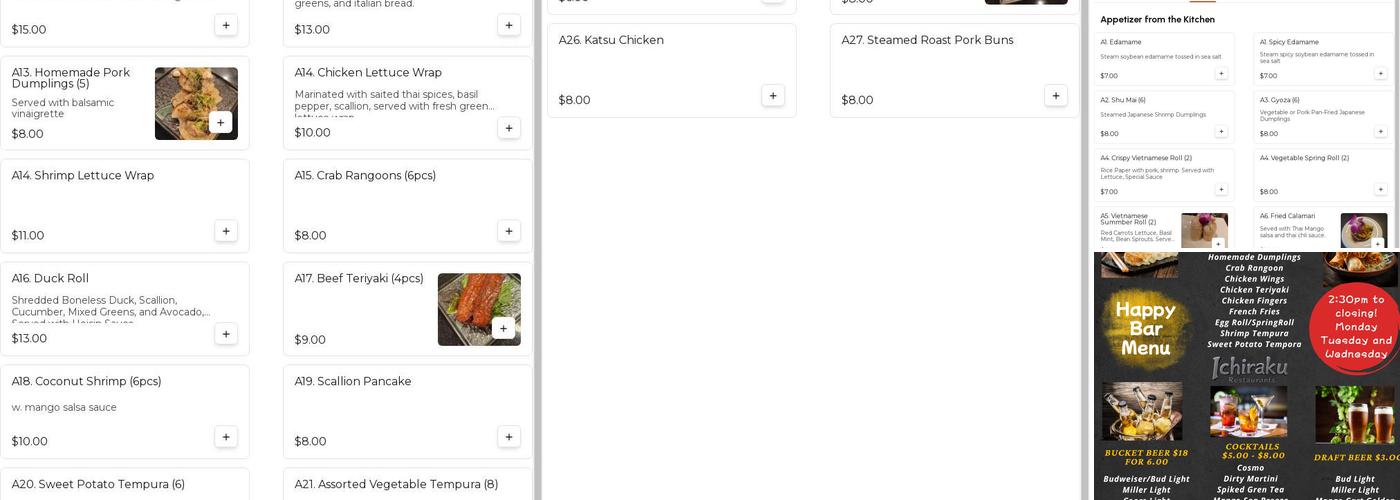The image size is (1400, 500).
Task: Add A3 Gyoza (6) to cart
Action: point(1380,132)
